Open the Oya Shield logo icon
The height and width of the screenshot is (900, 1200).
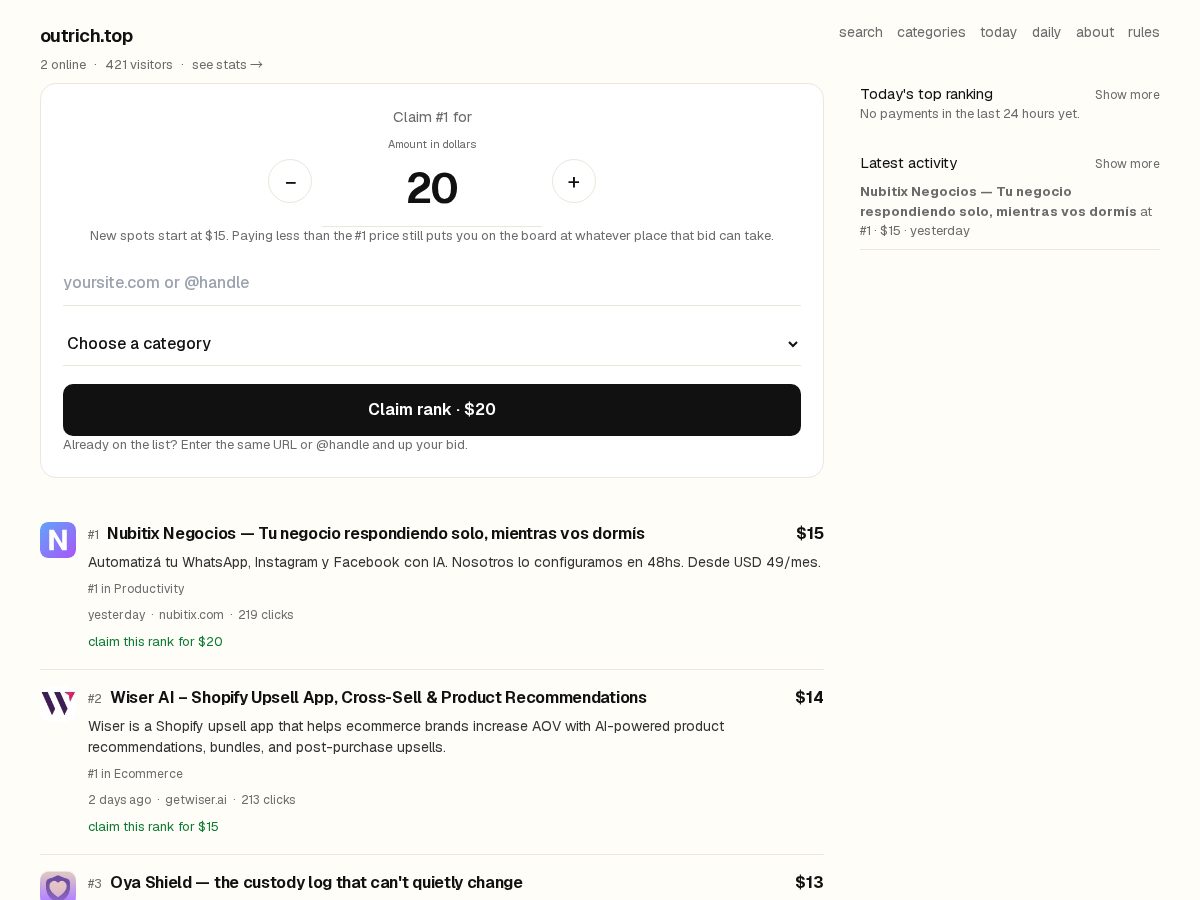[x=58, y=886]
